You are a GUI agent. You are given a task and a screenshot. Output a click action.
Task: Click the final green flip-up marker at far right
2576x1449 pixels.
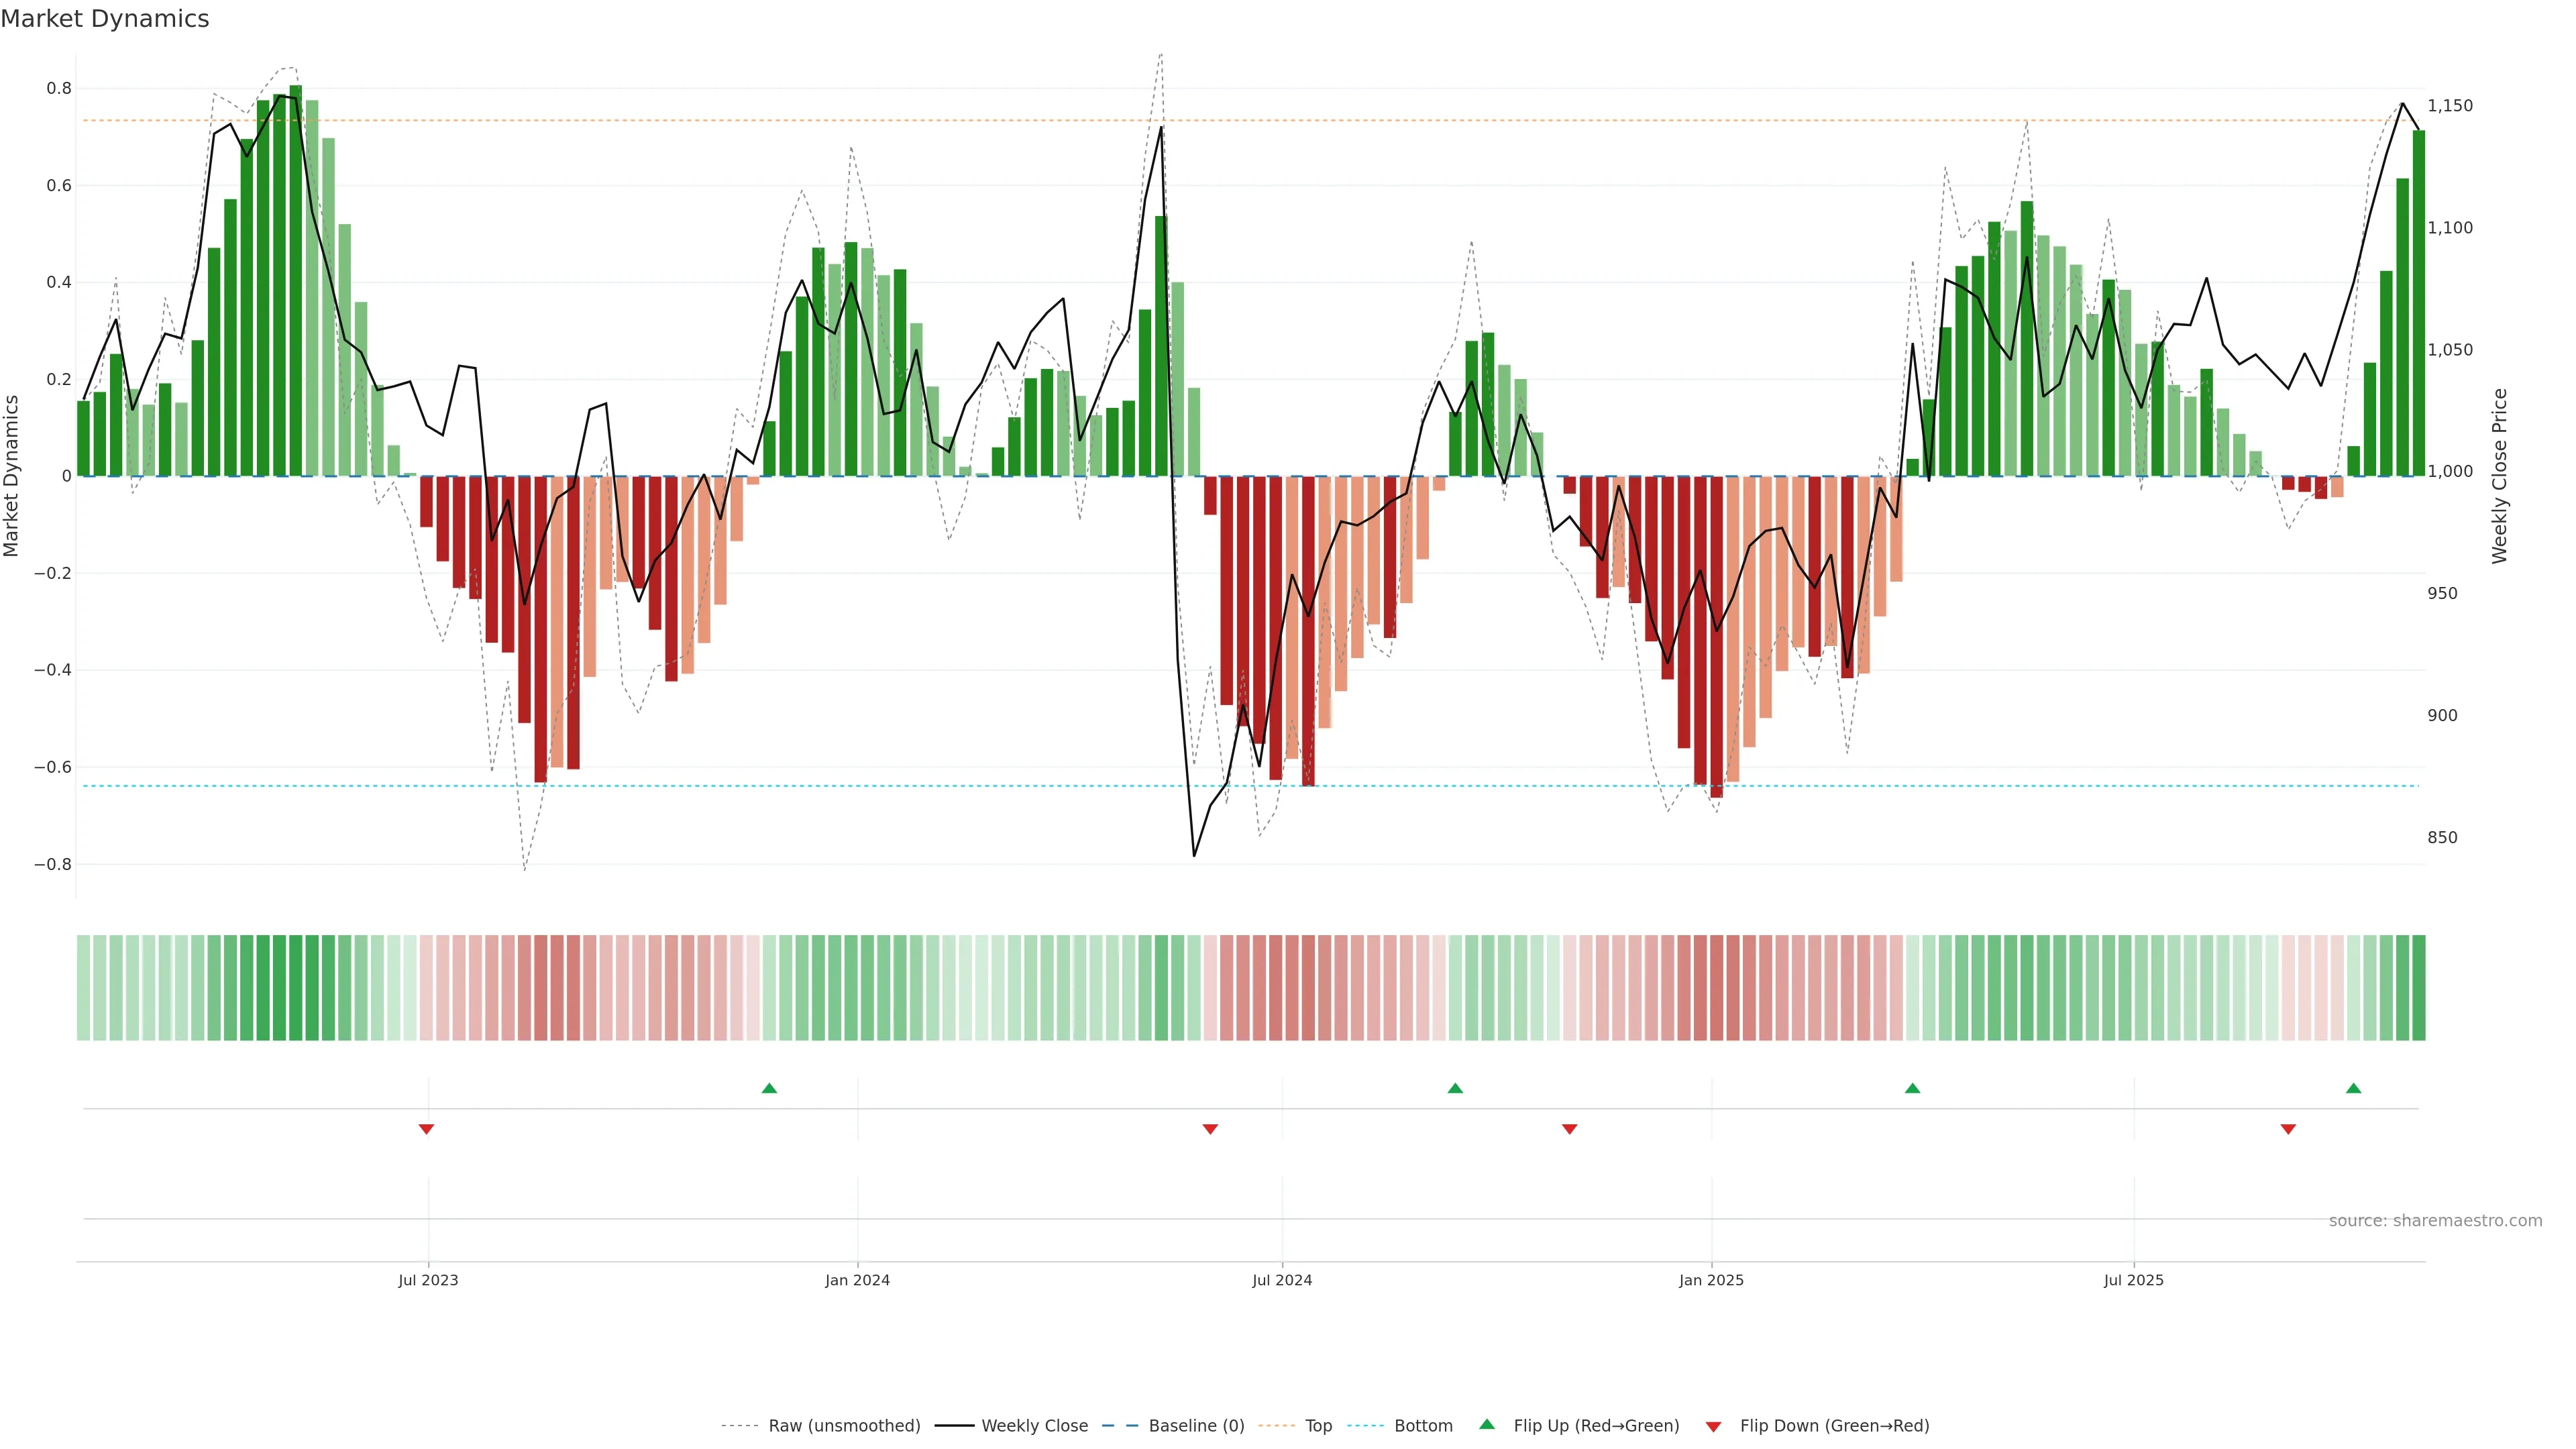click(2353, 1088)
